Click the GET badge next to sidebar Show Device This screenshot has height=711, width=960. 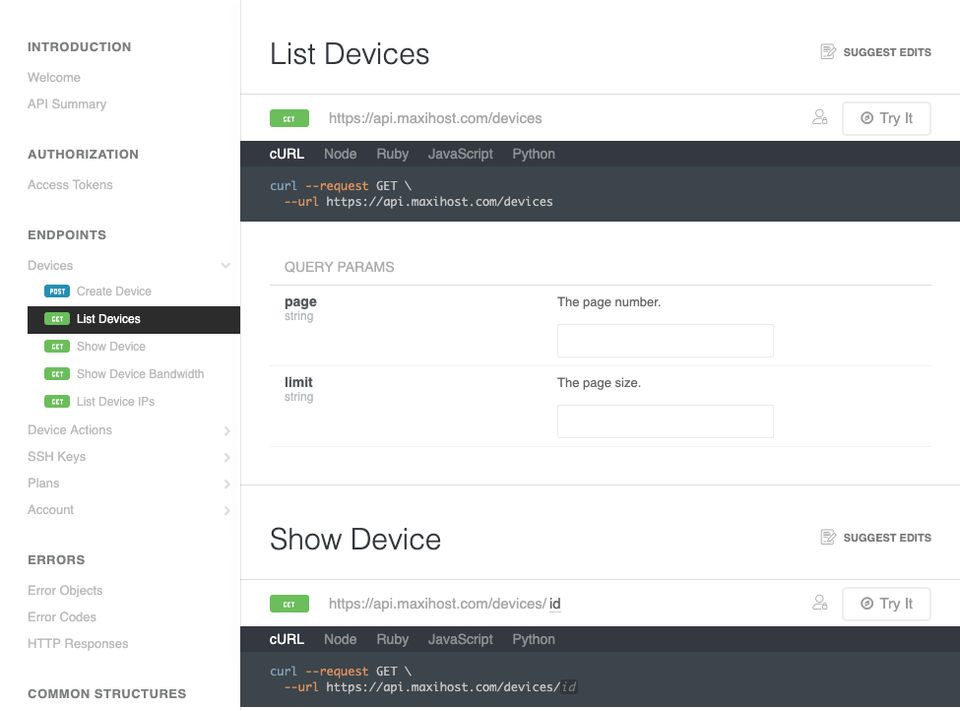coord(57,347)
